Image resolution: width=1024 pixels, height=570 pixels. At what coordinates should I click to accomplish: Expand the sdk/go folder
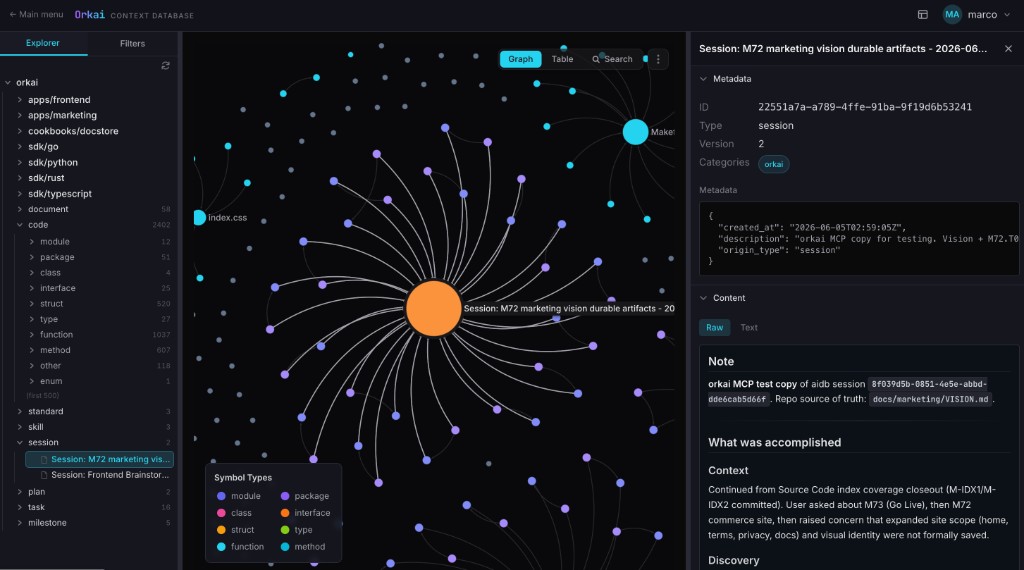[20, 147]
